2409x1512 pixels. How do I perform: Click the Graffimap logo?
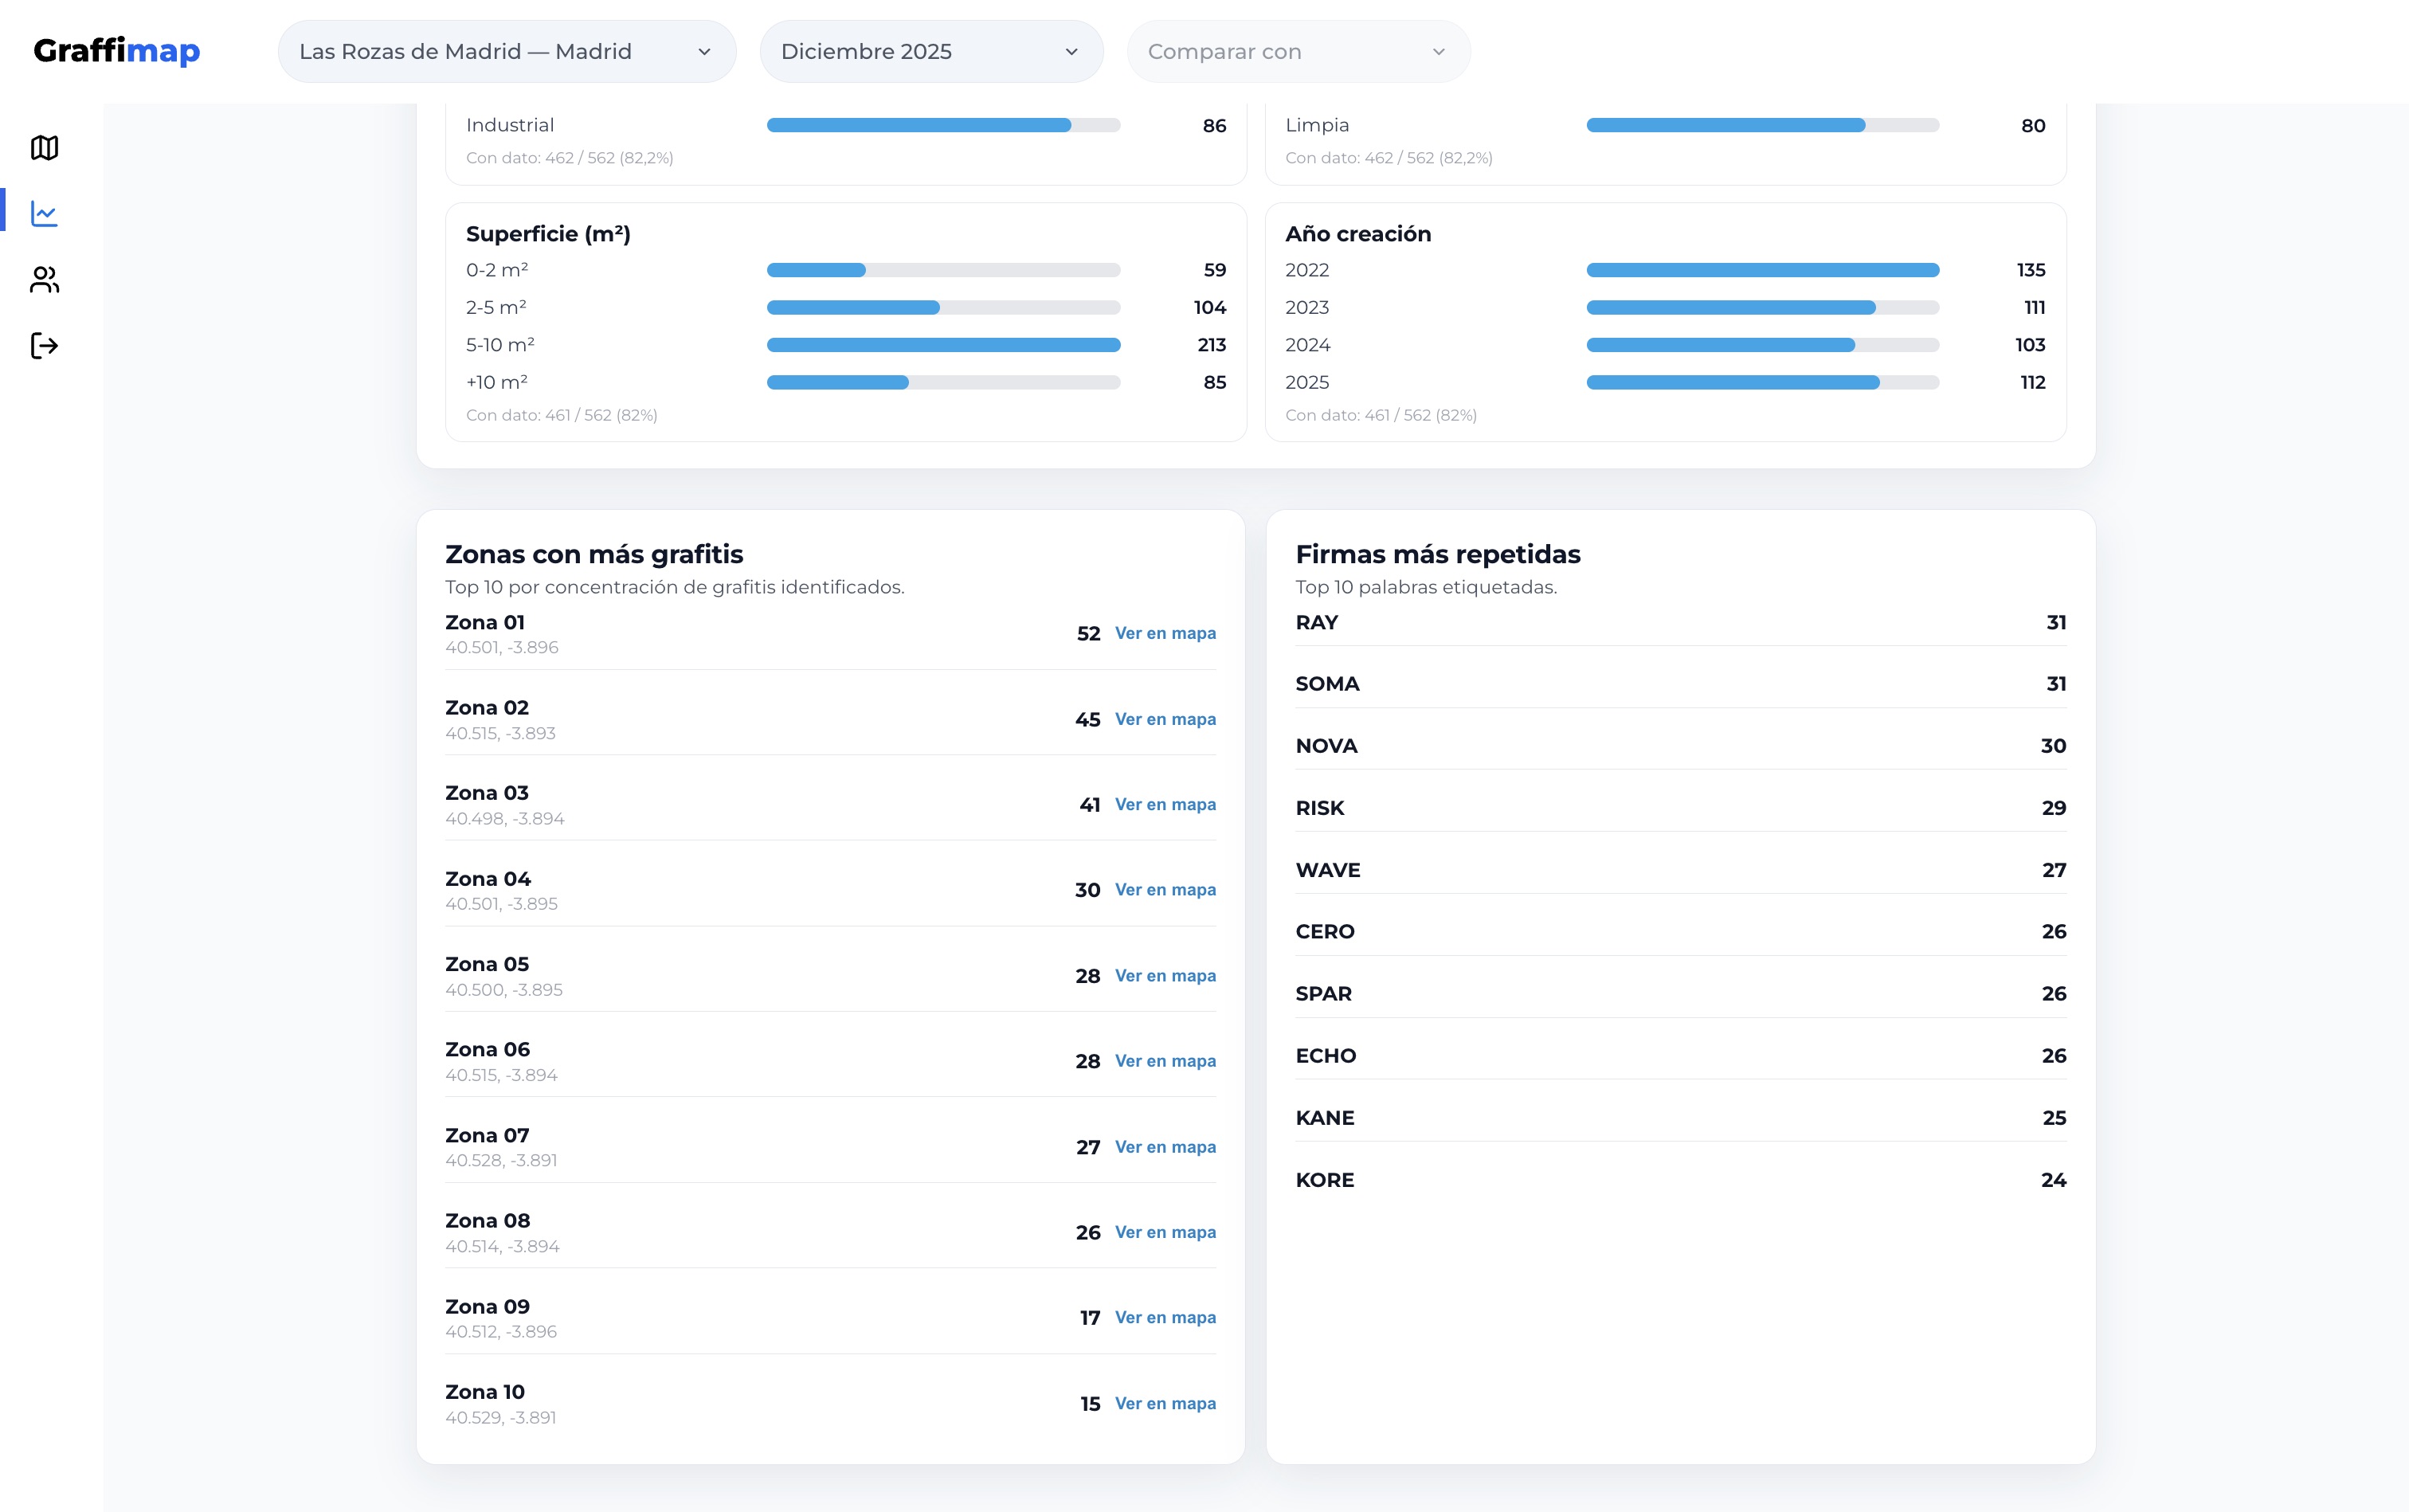pyautogui.click(x=117, y=51)
